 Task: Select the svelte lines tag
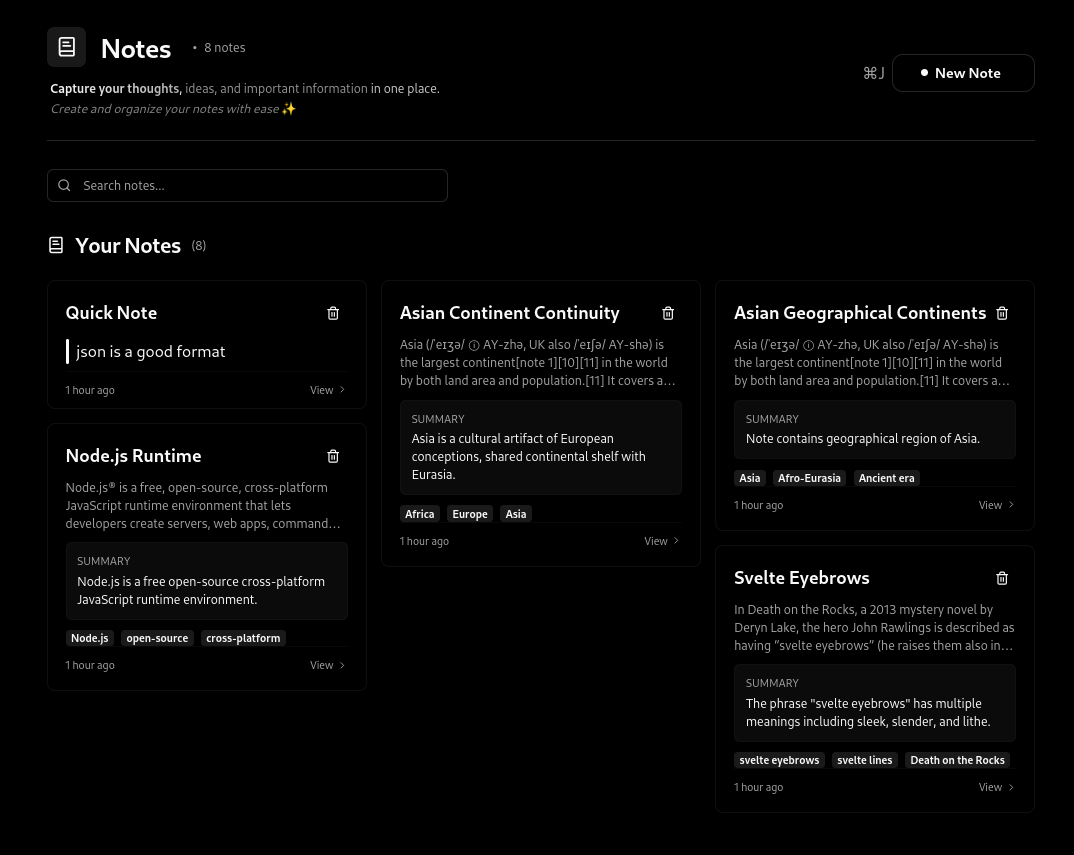coord(864,760)
